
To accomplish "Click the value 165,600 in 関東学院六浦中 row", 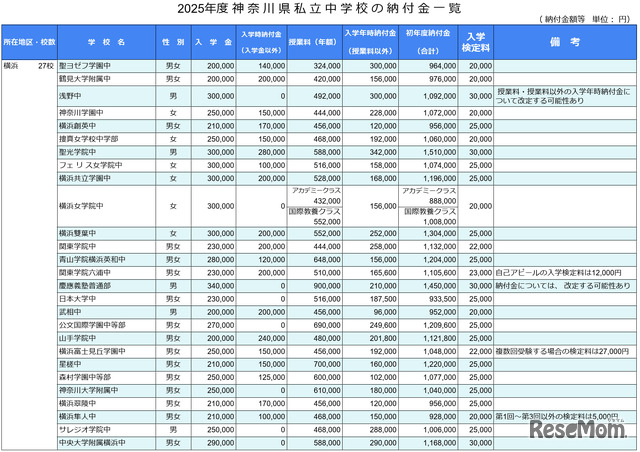I will (383, 272).
